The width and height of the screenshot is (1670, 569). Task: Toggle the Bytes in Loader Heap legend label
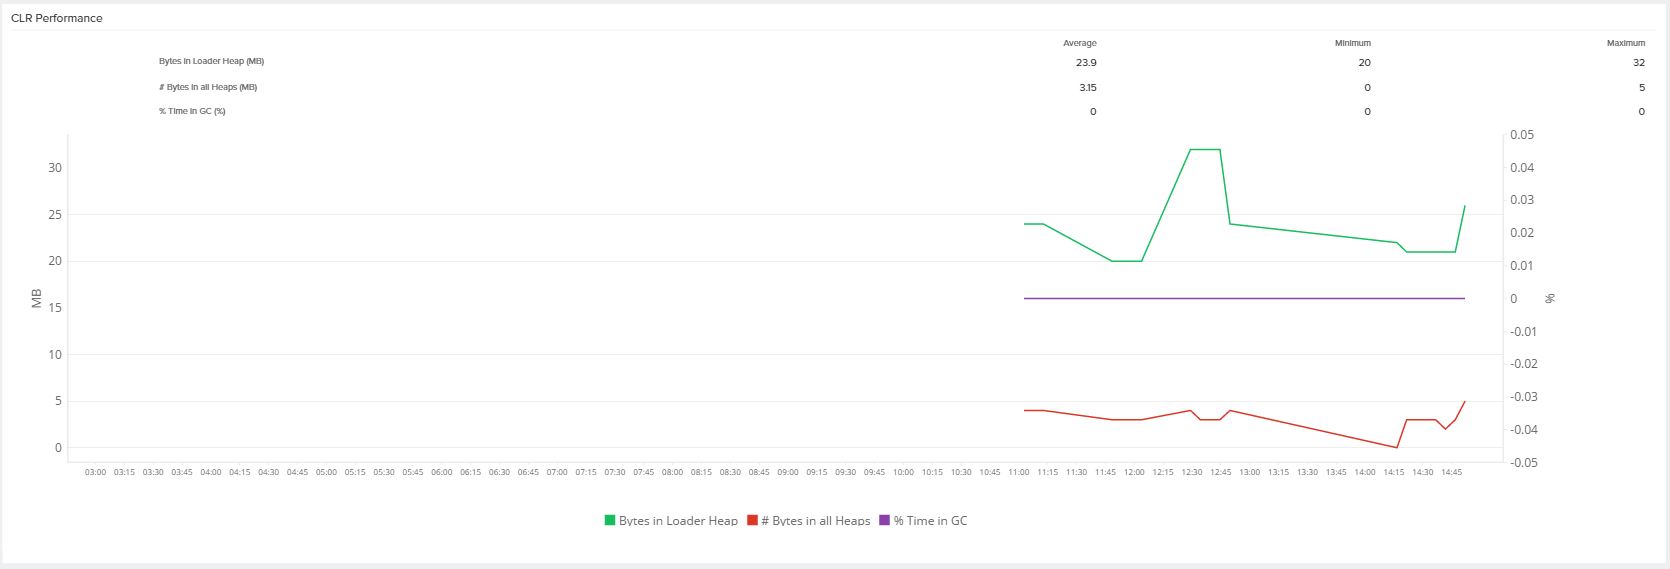point(677,521)
